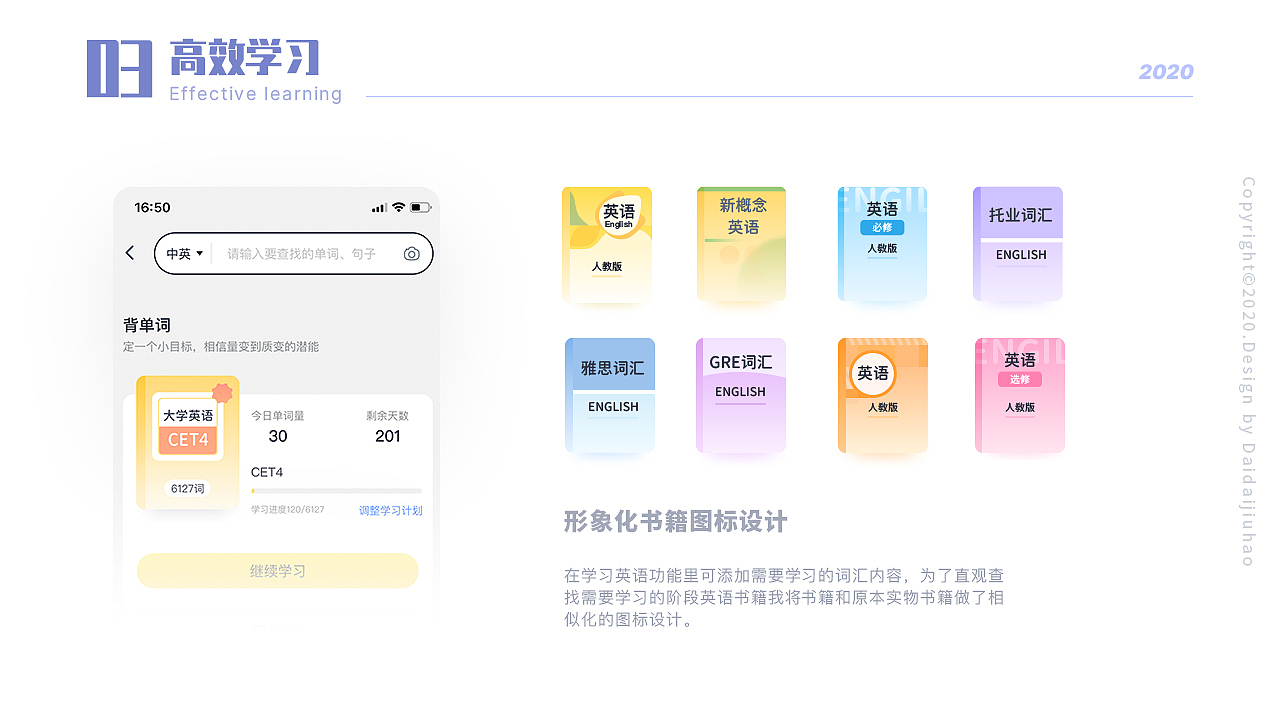Select the 雅思词汇 ENGLISH book icon
Viewport: 1280px width, 720px height.
610,395
